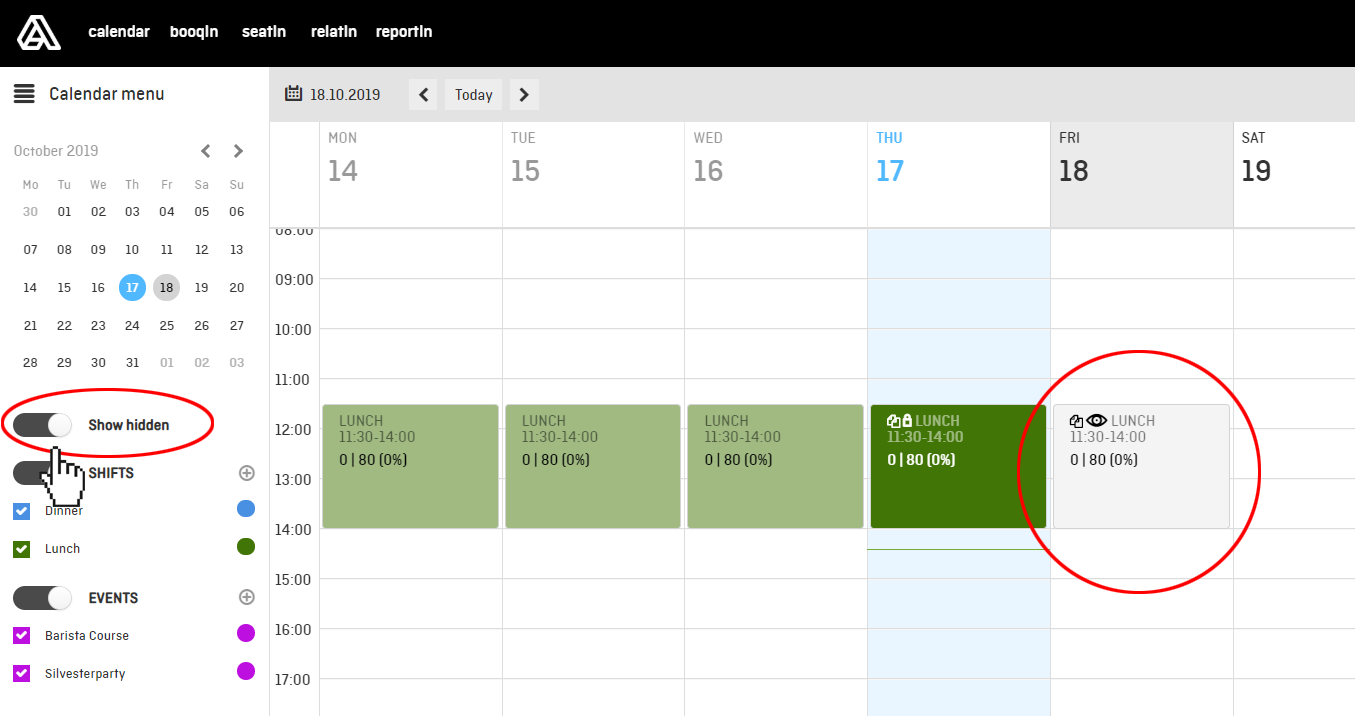This screenshot has width=1355, height=716.
Task: Open the calendar tab
Action: pyautogui.click(x=119, y=32)
